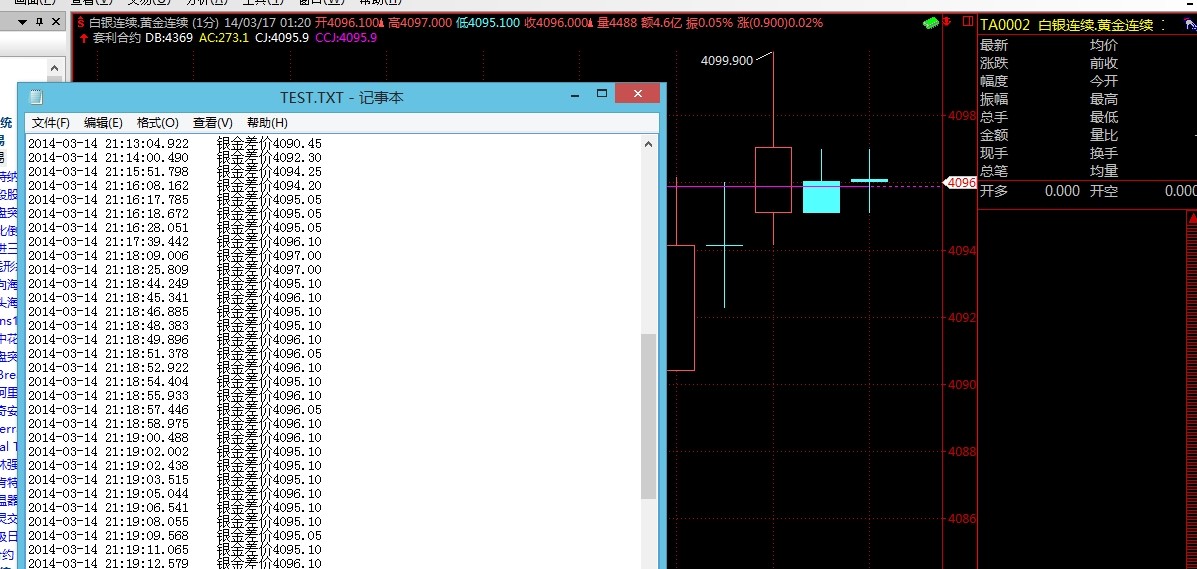
Task: Click the red $ icon beside 白银连续.黄金连续 title
Action: 81,22
